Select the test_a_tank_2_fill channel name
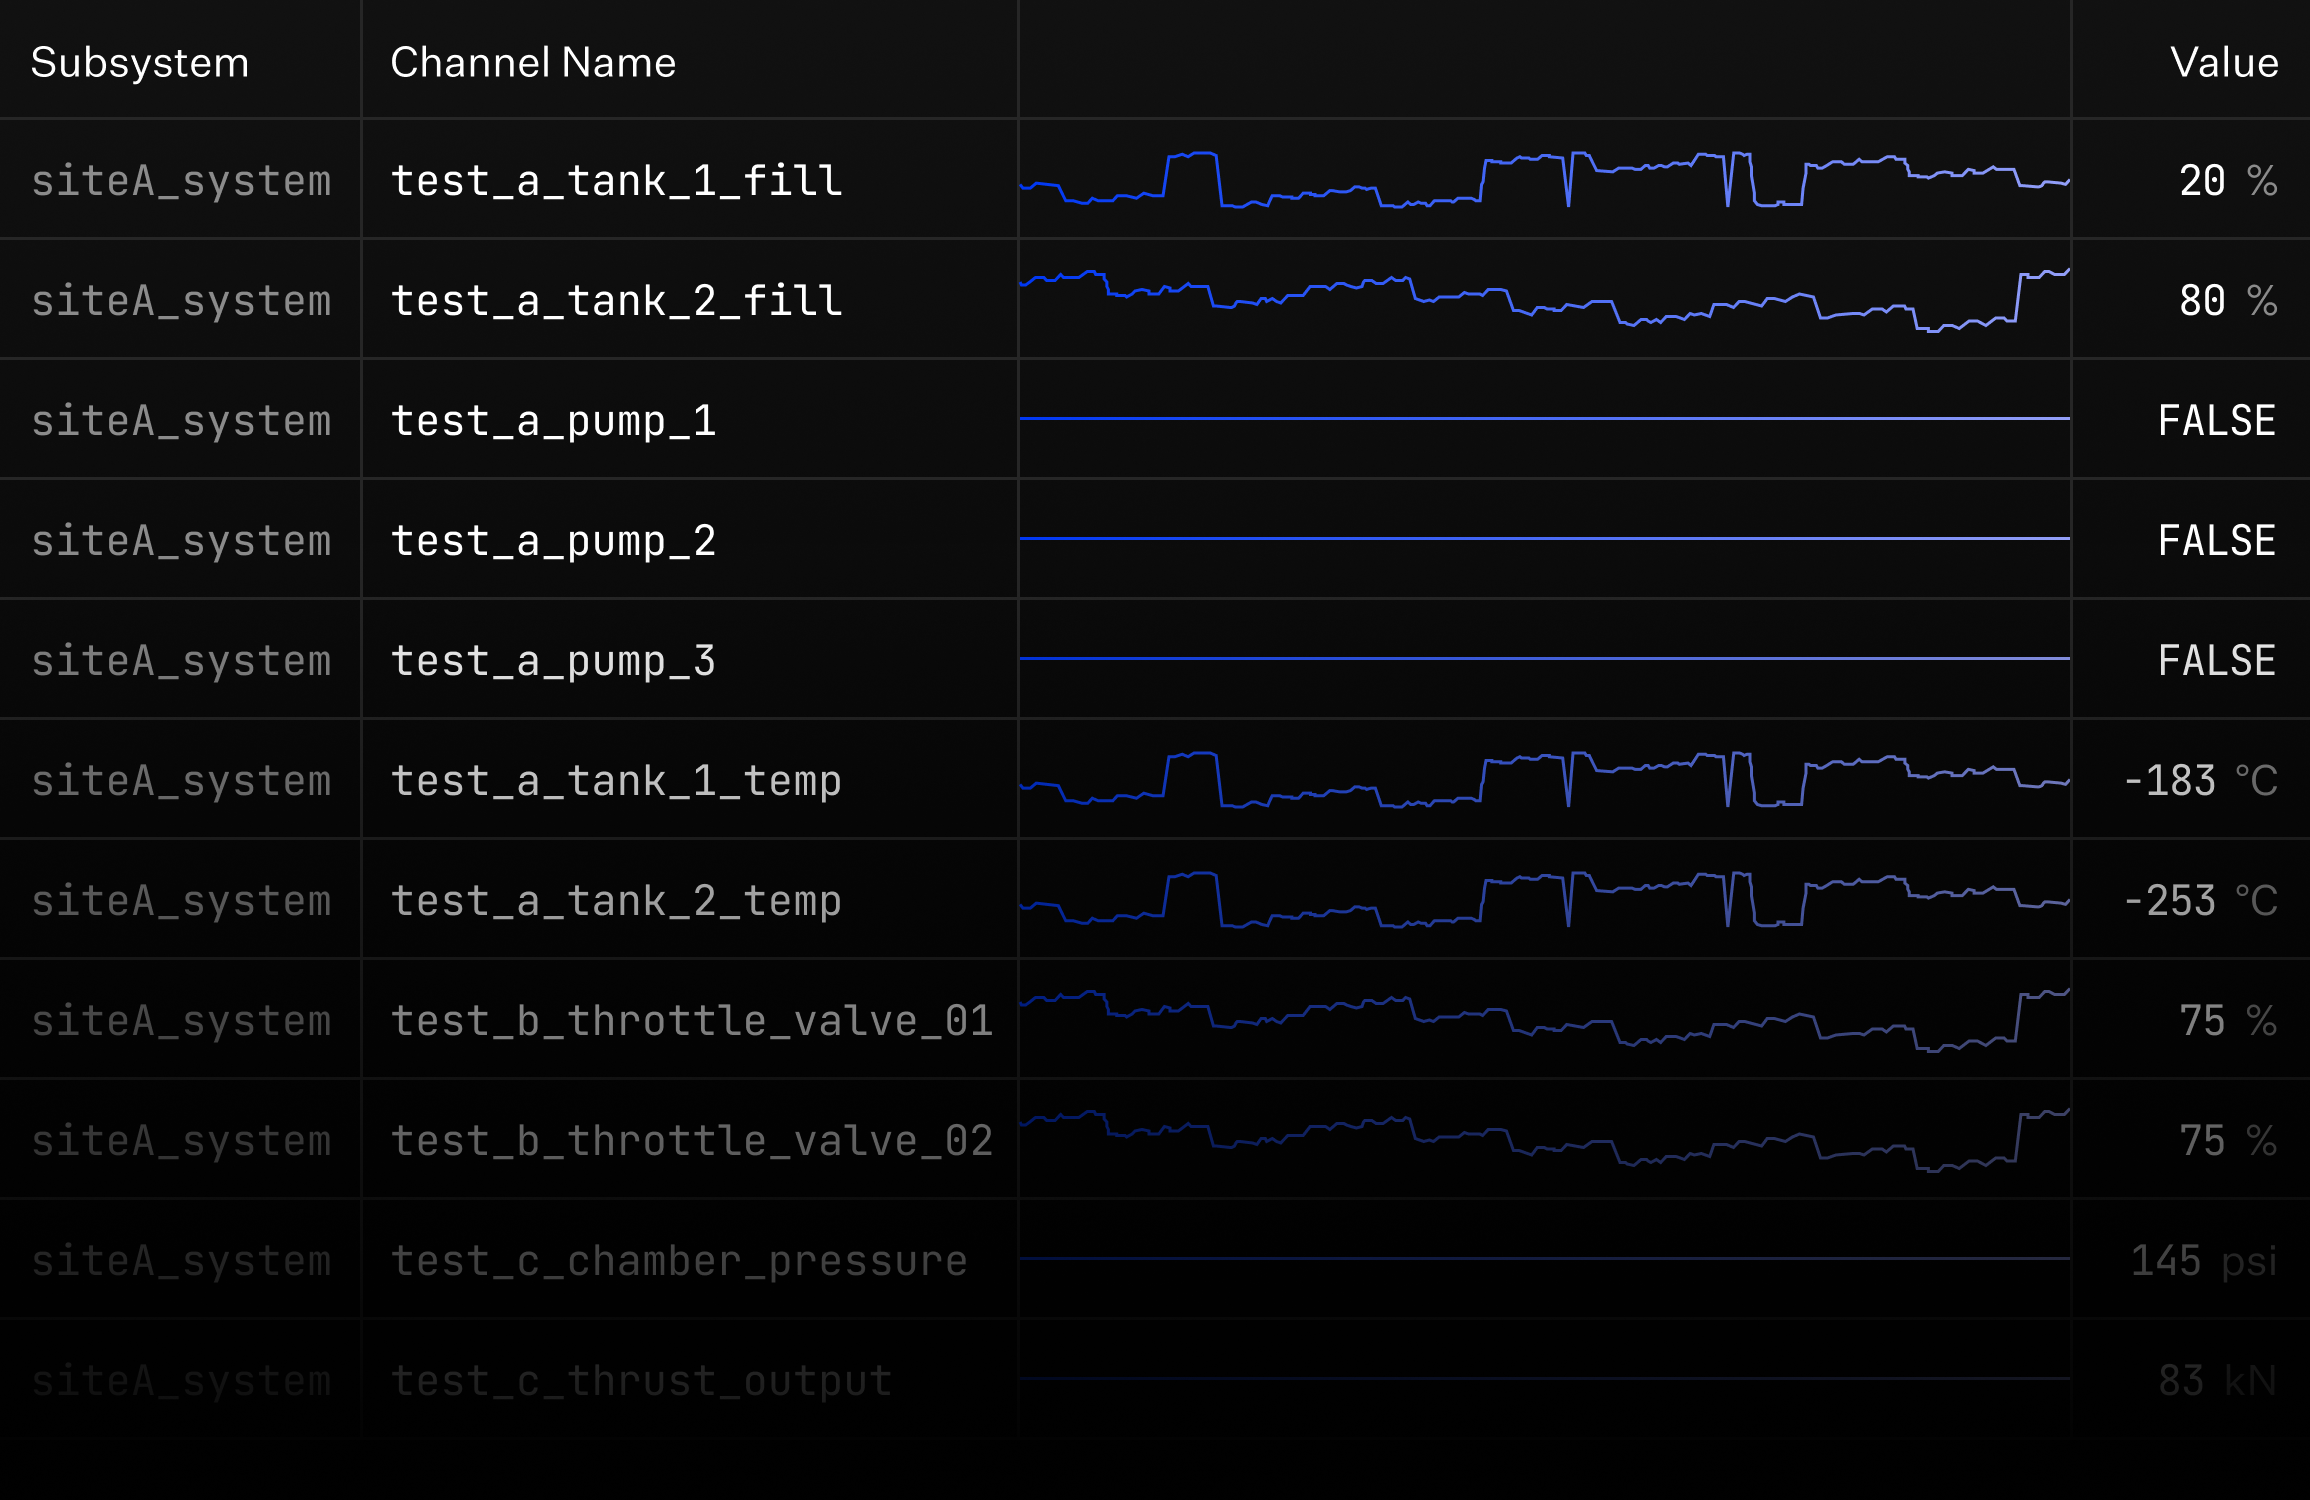The height and width of the screenshot is (1500, 2310). (x=616, y=301)
